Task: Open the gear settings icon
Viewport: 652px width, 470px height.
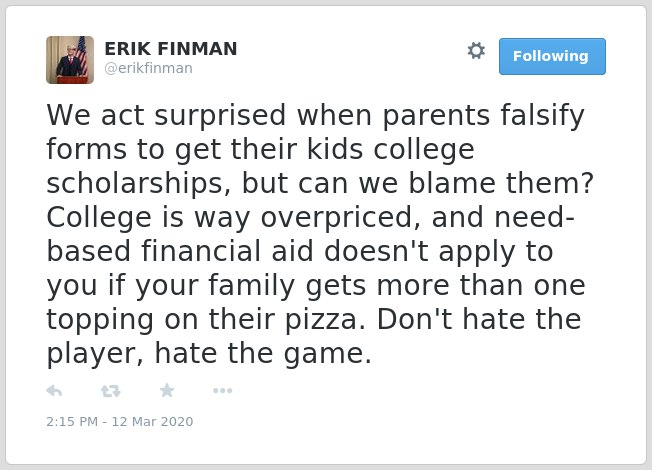Action: pos(476,50)
